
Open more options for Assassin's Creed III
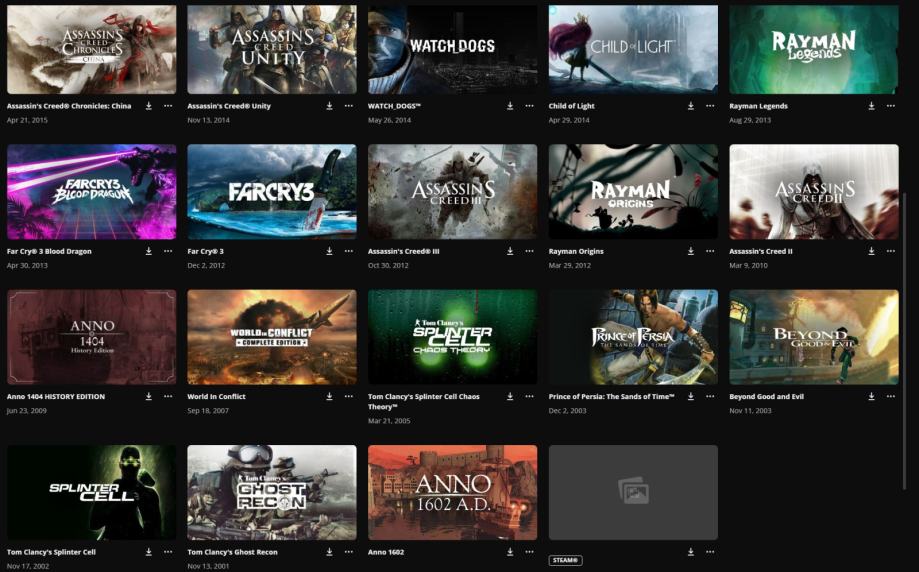pos(529,251)
